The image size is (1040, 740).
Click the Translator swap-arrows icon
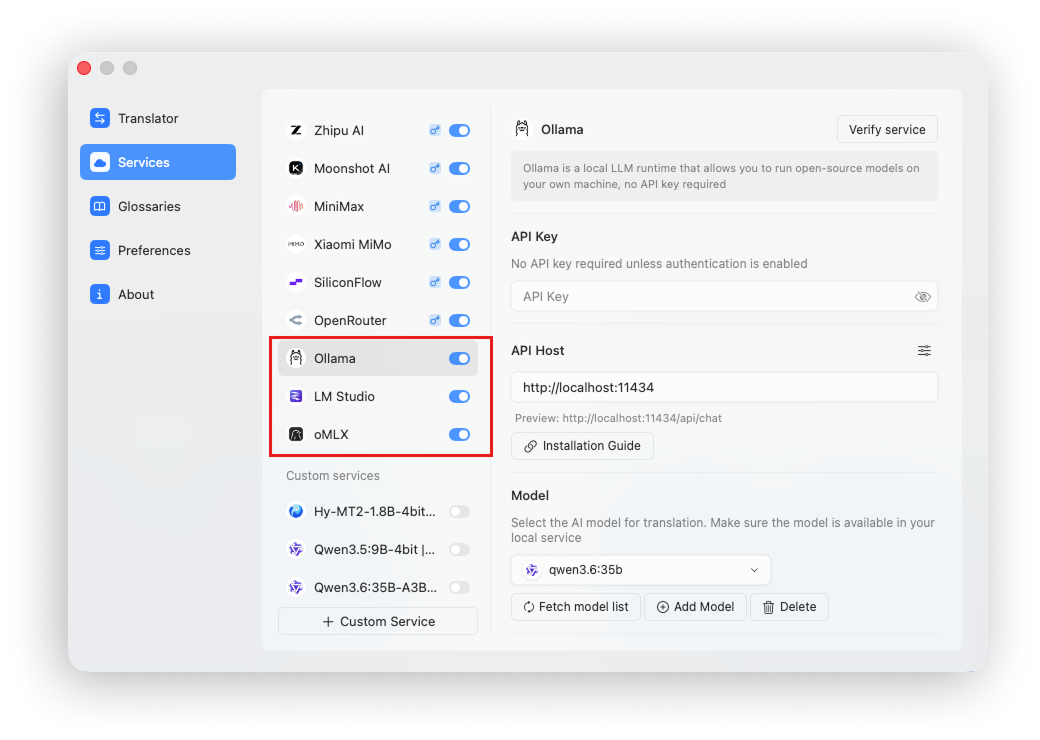99,119
